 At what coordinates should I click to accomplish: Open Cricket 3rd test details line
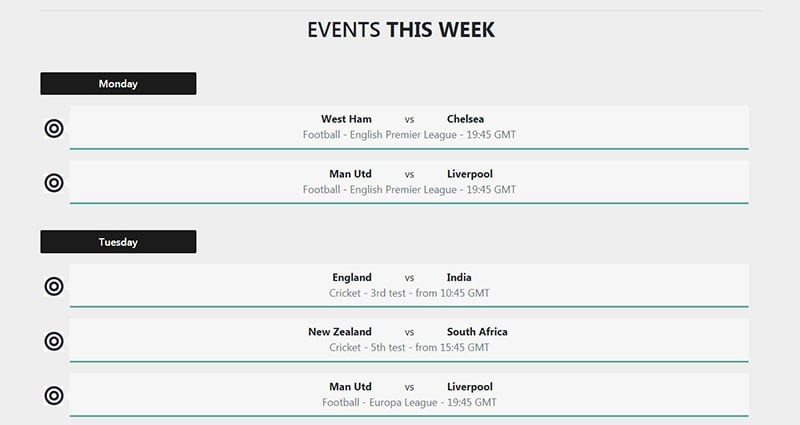tap(409, 293)
